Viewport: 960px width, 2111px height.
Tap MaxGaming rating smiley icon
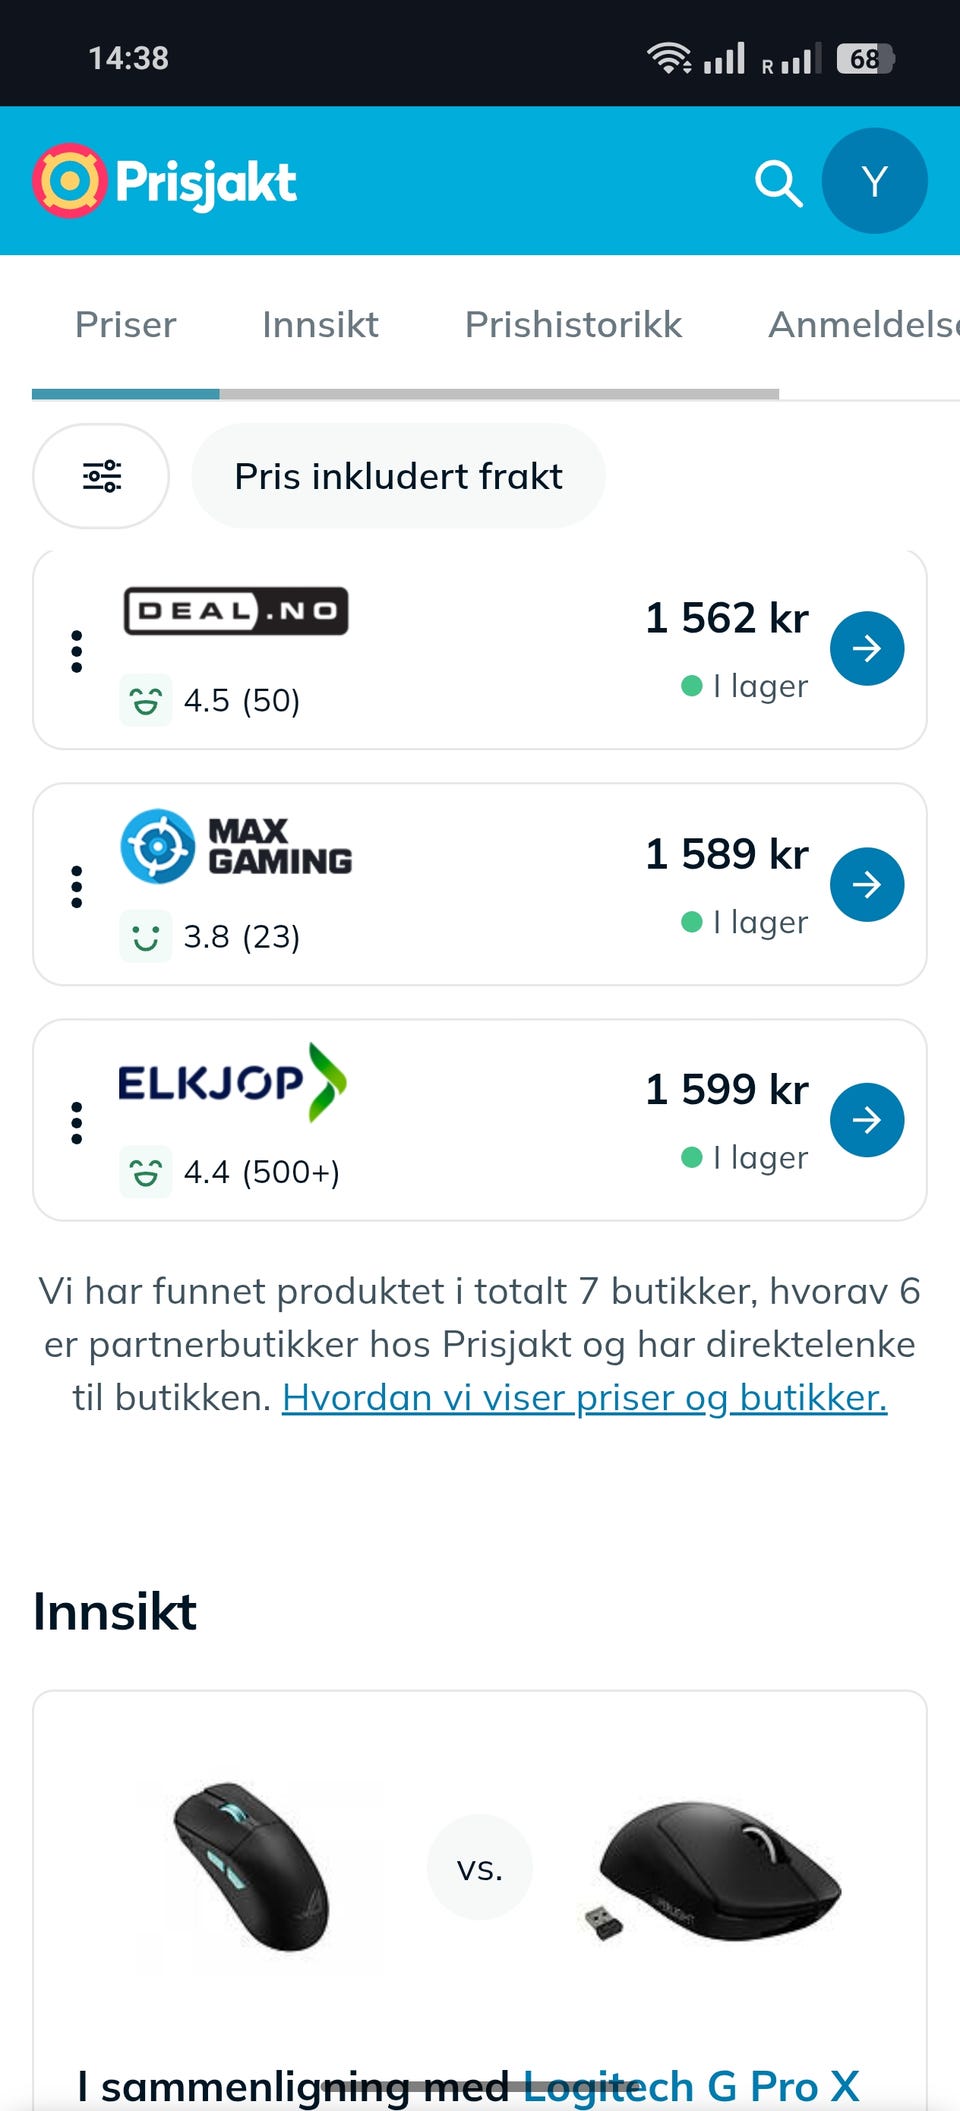[146, 936]
